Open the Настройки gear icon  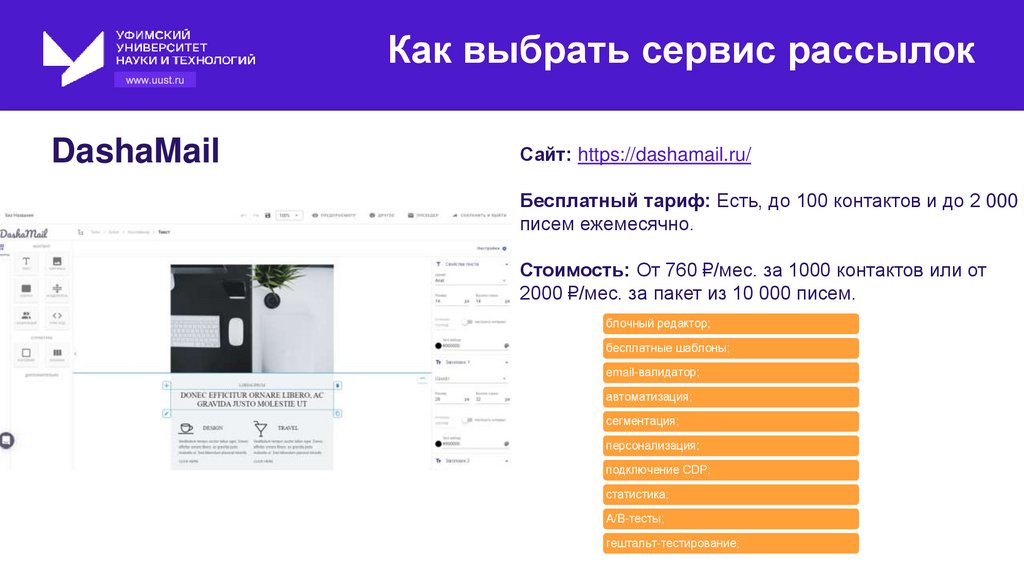(504, 248)
